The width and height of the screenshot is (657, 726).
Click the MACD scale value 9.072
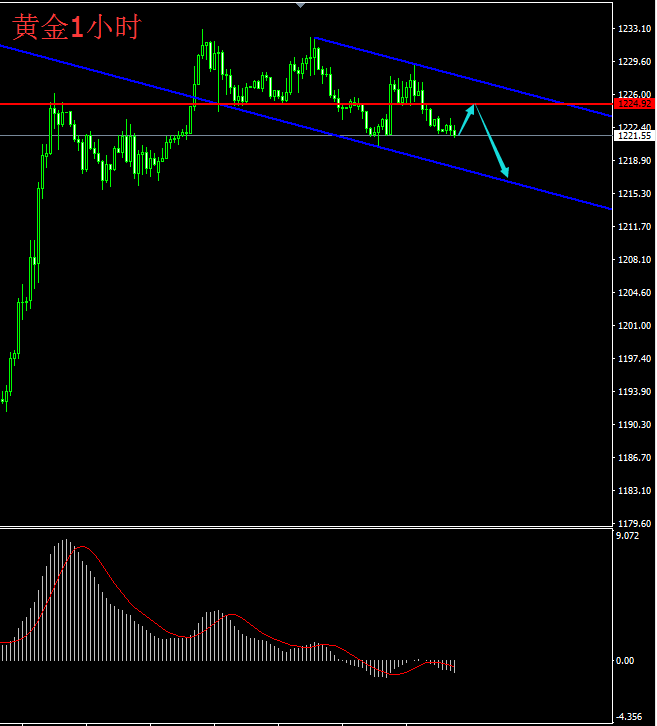pyautogui.click(x=628, y=536)
